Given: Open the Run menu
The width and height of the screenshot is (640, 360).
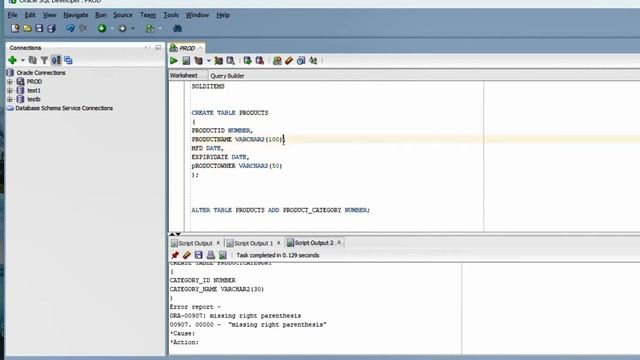Looking at the screenshot, I should [x=101, y=15].
